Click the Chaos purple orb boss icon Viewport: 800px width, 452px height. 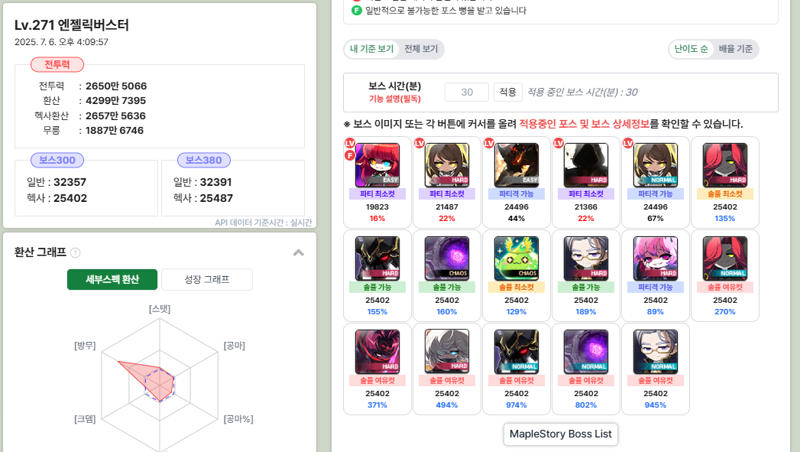click(x=446, y=259)
